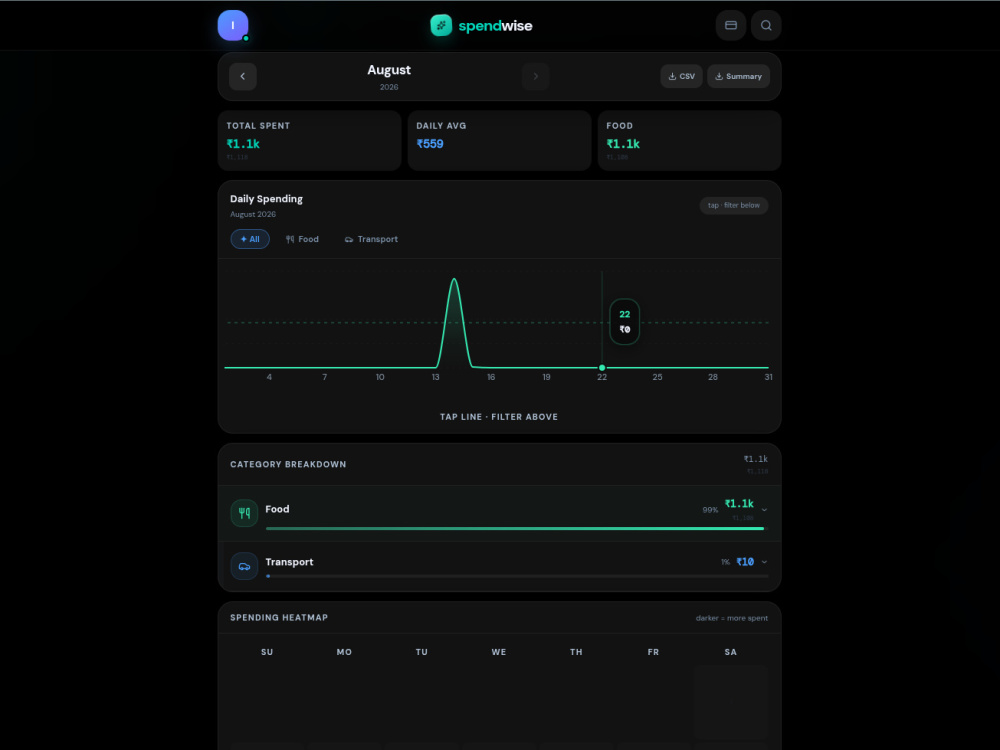Click the 'Daily Spending' heading
Image resolution: width=1000 pixels, height=750 pixels.
click(267, 199)
